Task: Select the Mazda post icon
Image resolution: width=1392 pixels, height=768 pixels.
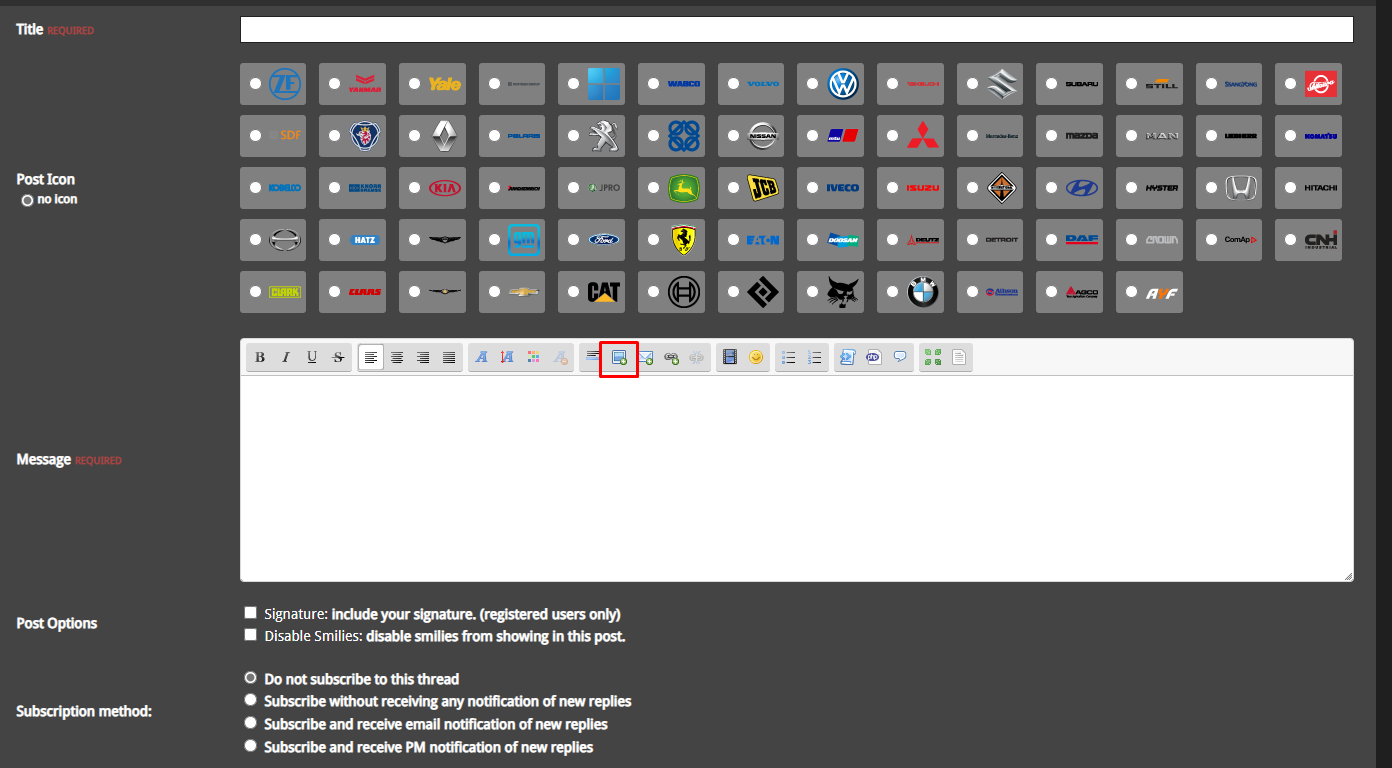Action: (x=1052, y=136)
